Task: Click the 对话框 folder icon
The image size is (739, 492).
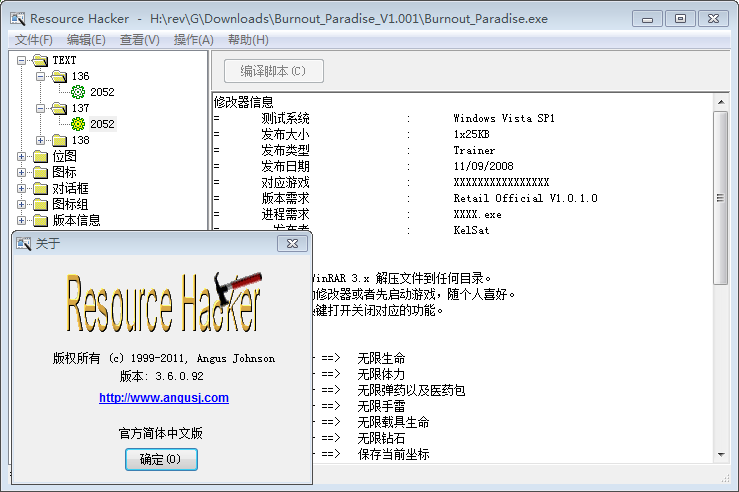Action: [41, 189]
